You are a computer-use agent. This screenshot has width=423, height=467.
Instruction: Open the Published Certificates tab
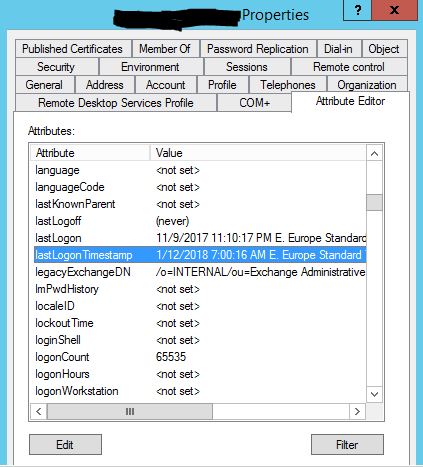pyautogui.click(x=73, y=49)
